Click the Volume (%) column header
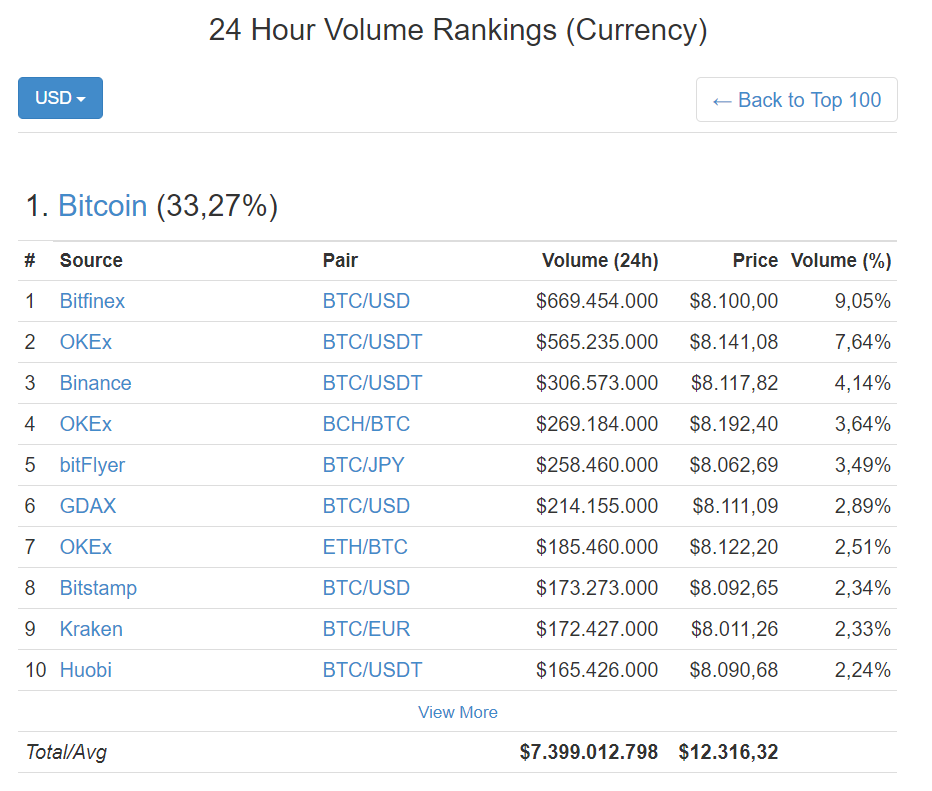The height and width of the screenshot is (791, 932). (x=841, y=260)
